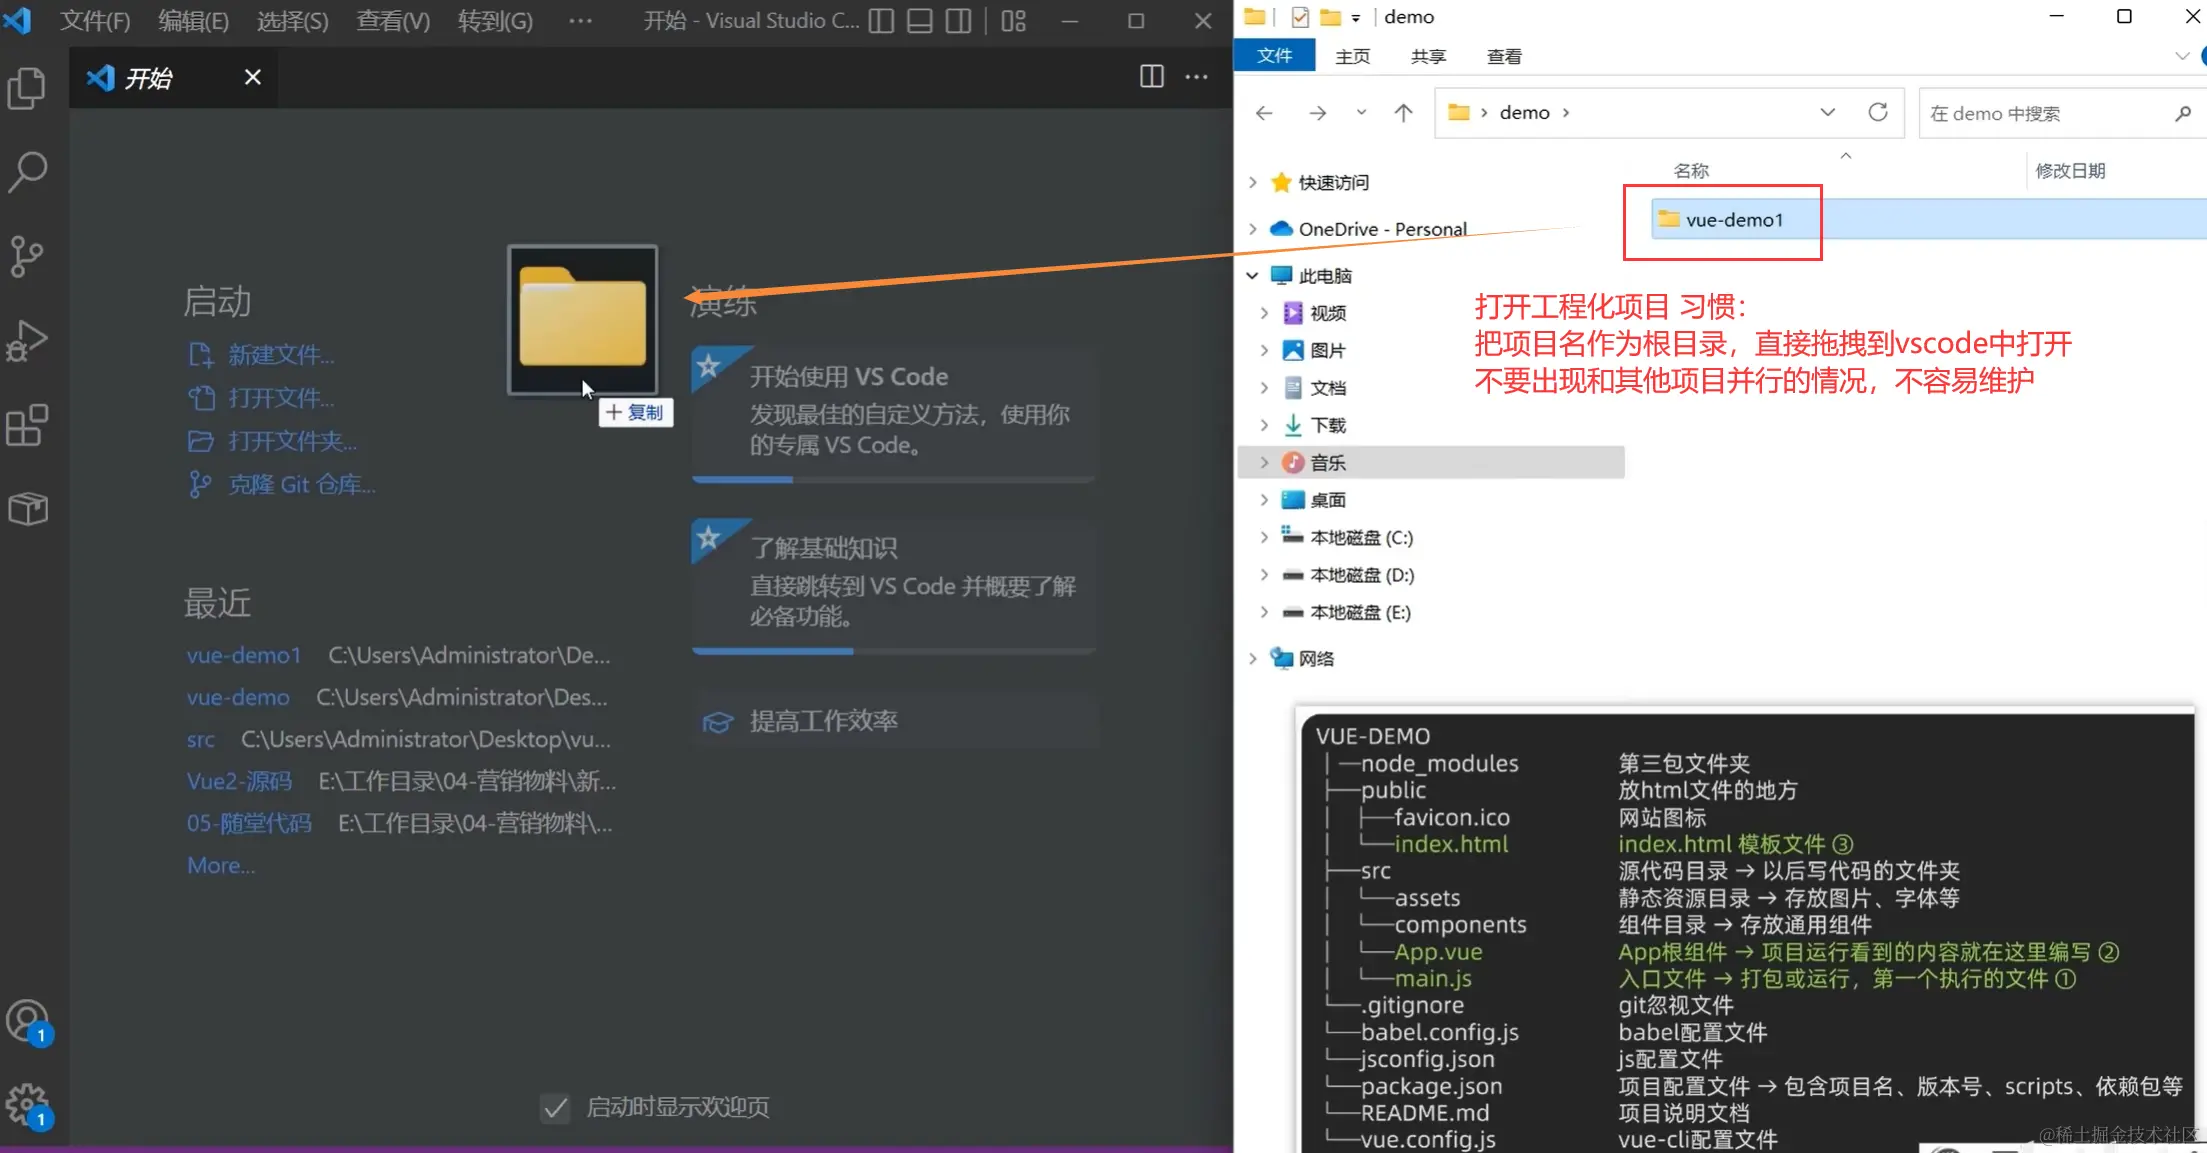Switch to 查看 tab in File Explorer
The height and width of the screenshot is (1153, 2207).
pos(1504,57)
